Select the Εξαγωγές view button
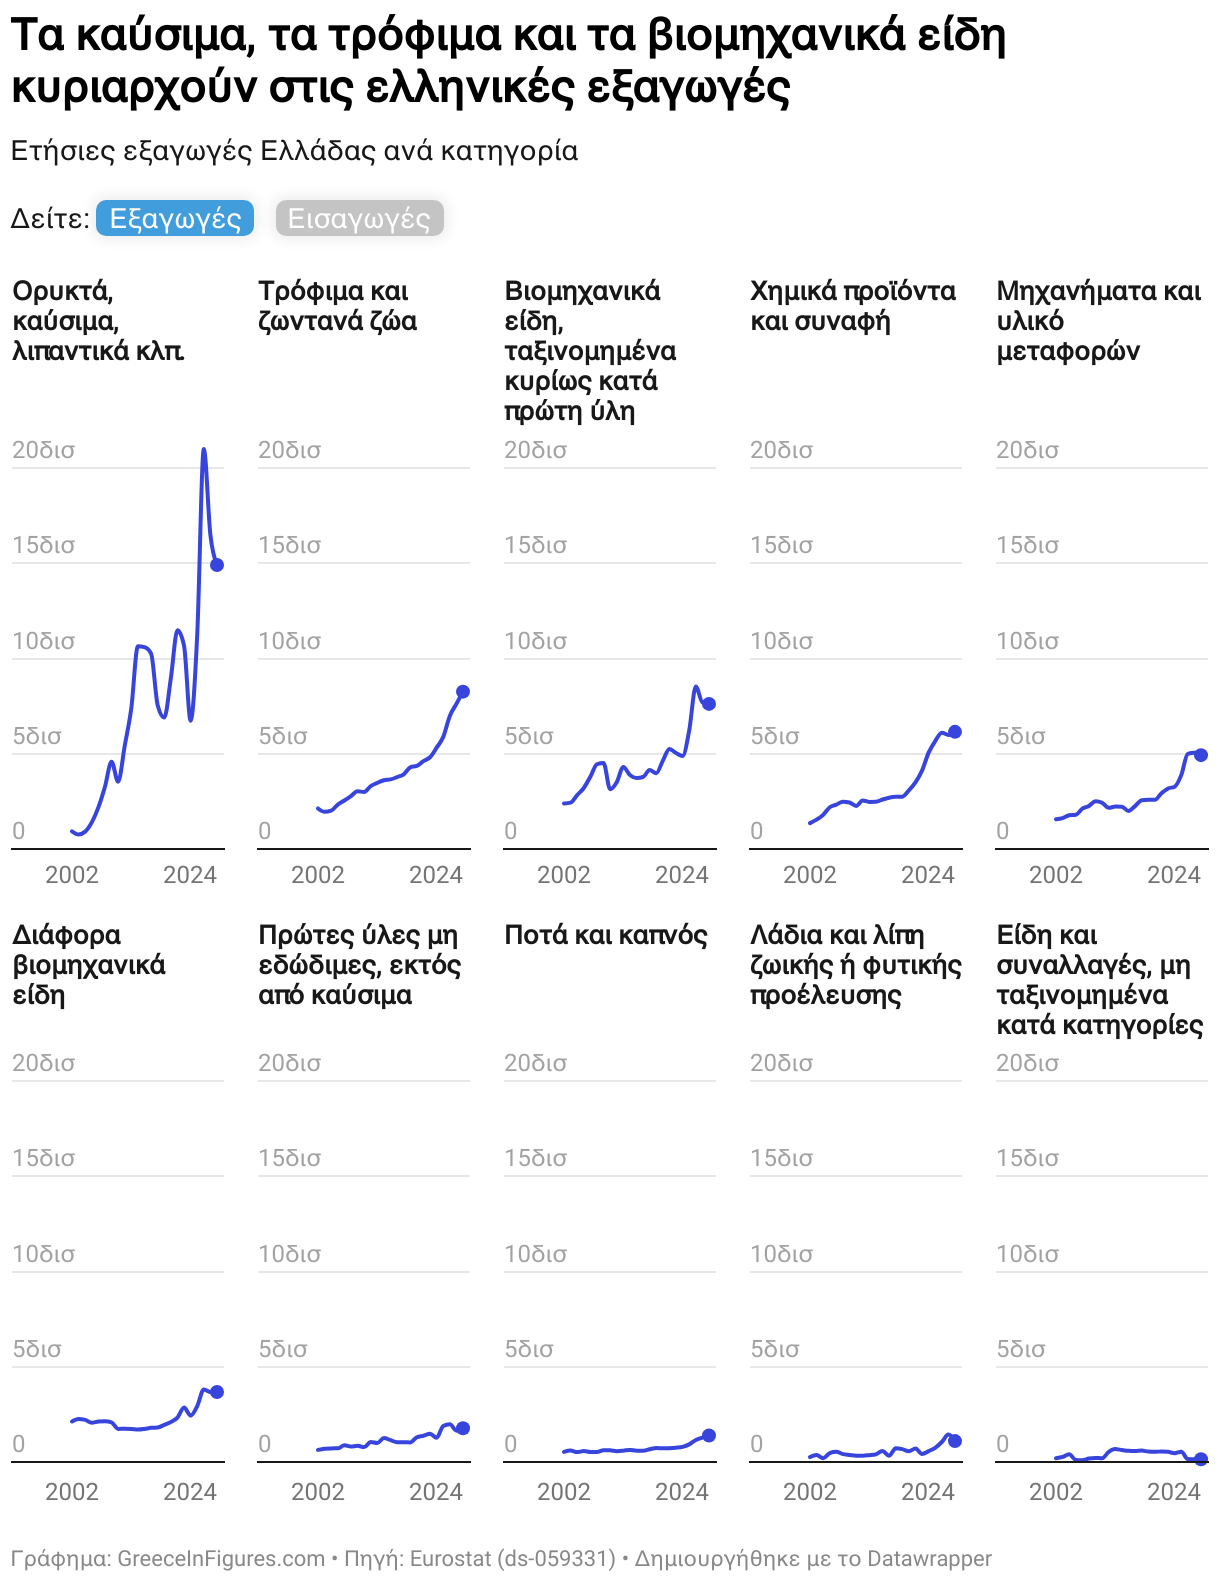The height and width of the screenshot is (1584, 1220). click(175, 219)
